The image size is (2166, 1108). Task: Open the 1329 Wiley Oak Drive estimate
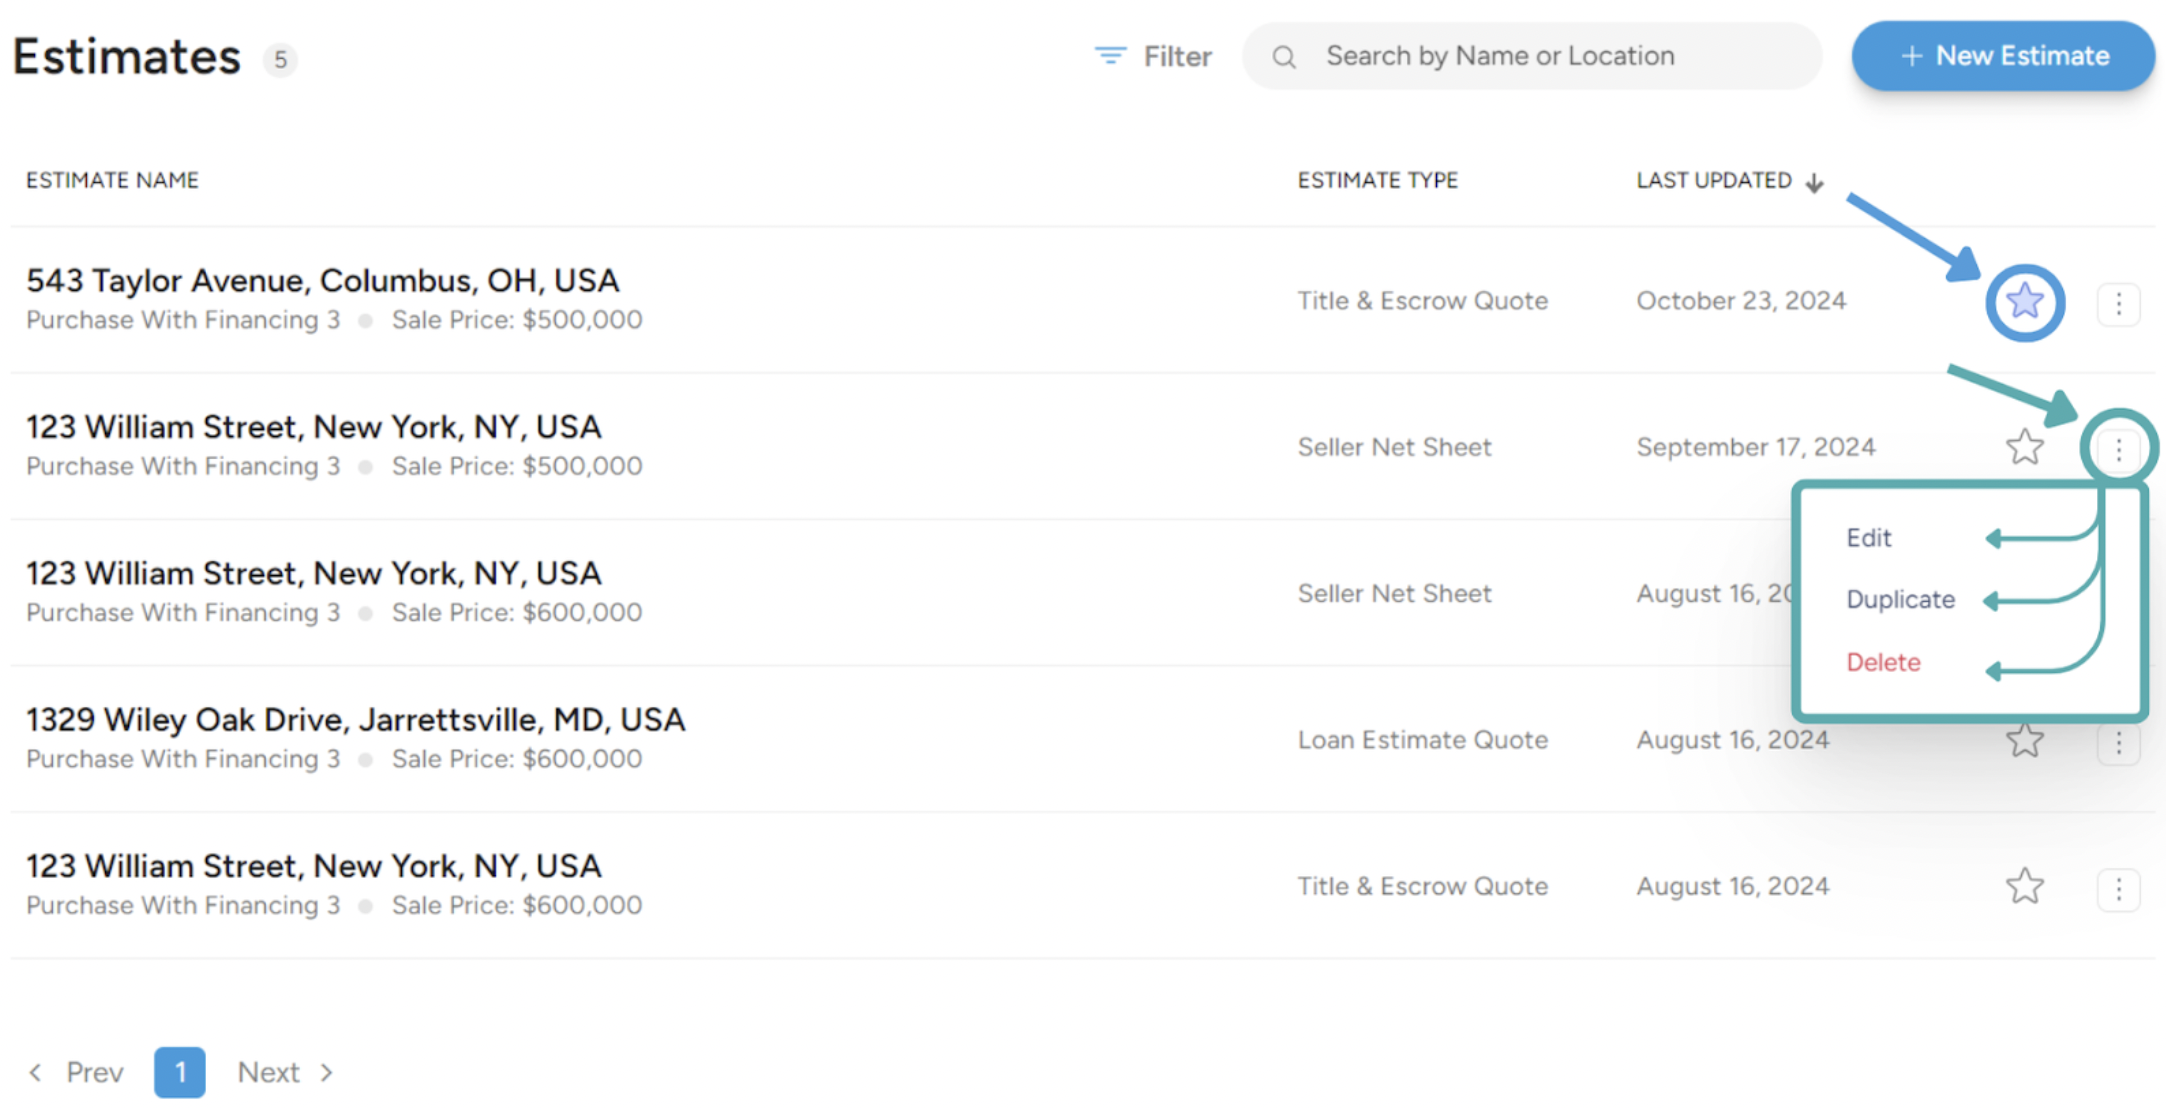point(355,720)
